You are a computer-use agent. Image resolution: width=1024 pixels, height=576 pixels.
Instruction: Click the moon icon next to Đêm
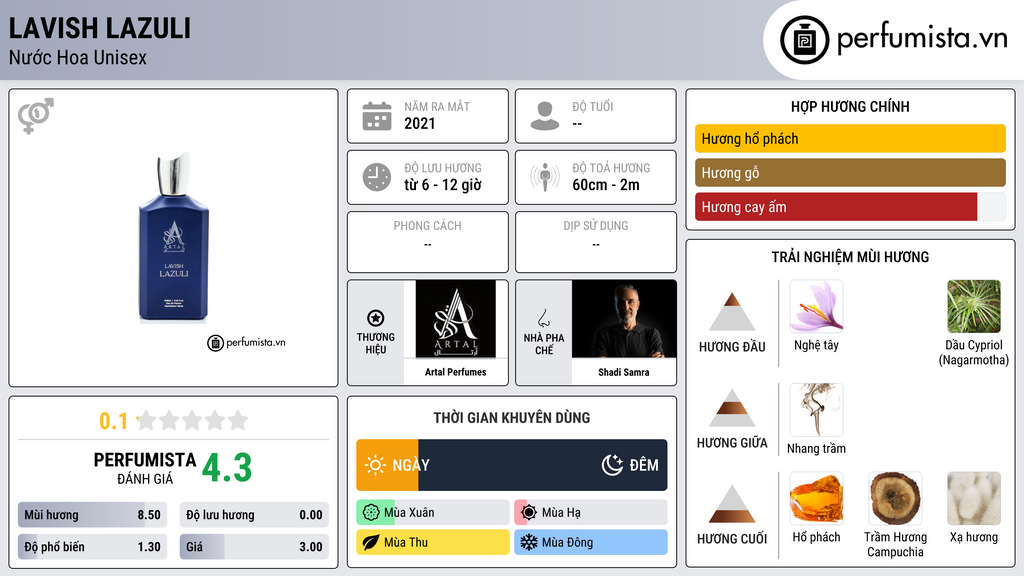pos(612,465)
